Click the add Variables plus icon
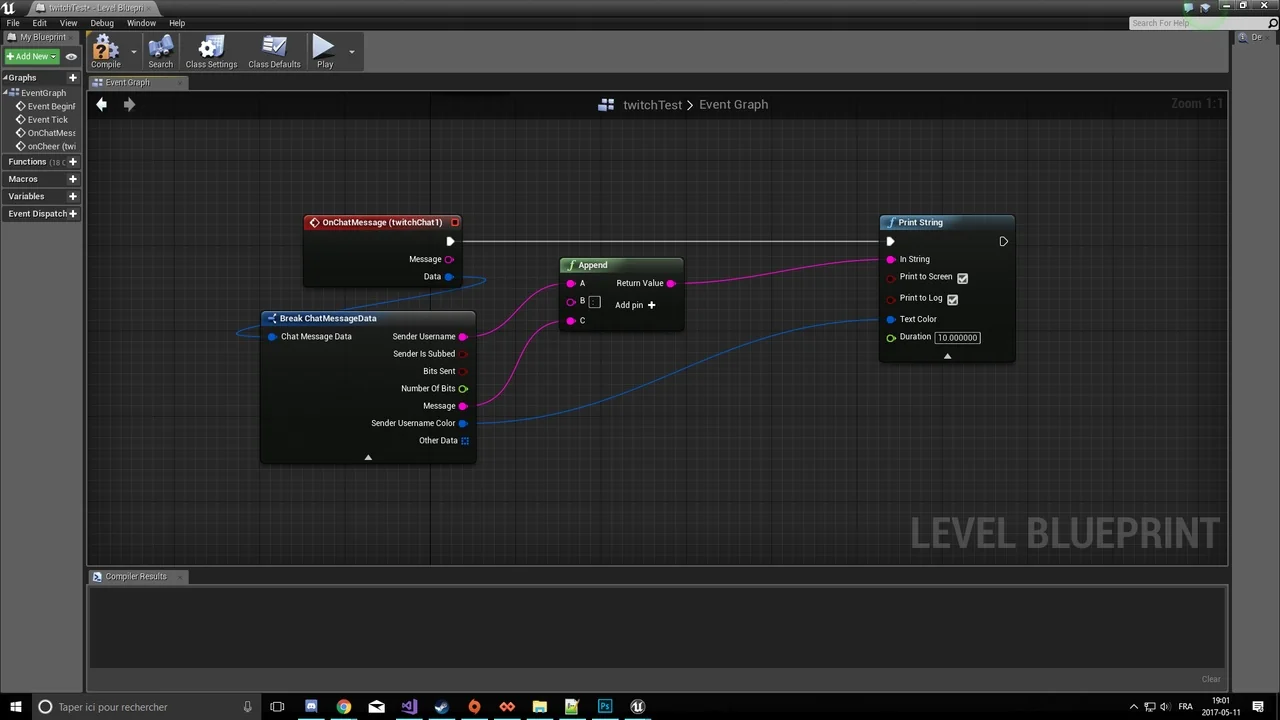This screenshot has width=1280, height=720. [x=72, y=196]
